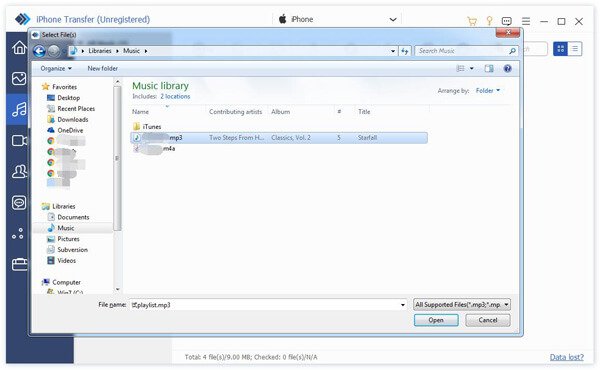Click Libraries in the address breadcrumb
Screen dimensions: 600x370
100,51
